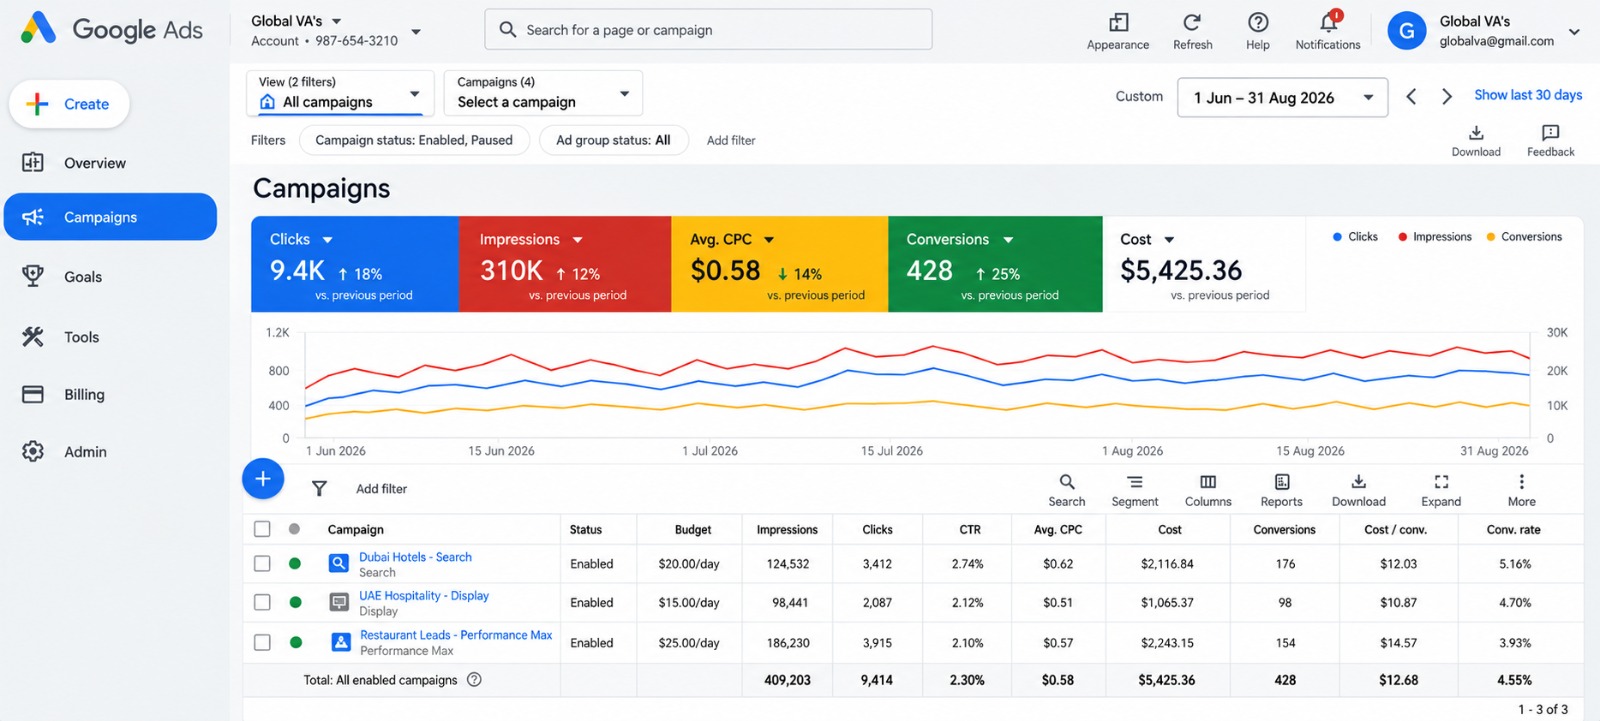Open Overview in the sidebar

110,163
